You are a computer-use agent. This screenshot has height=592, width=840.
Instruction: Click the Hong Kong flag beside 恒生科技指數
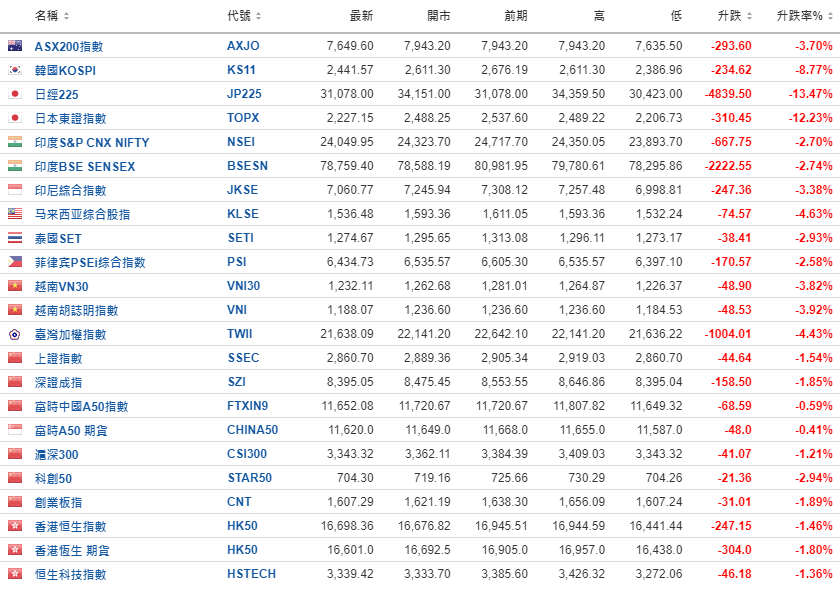tap(15, 574)
